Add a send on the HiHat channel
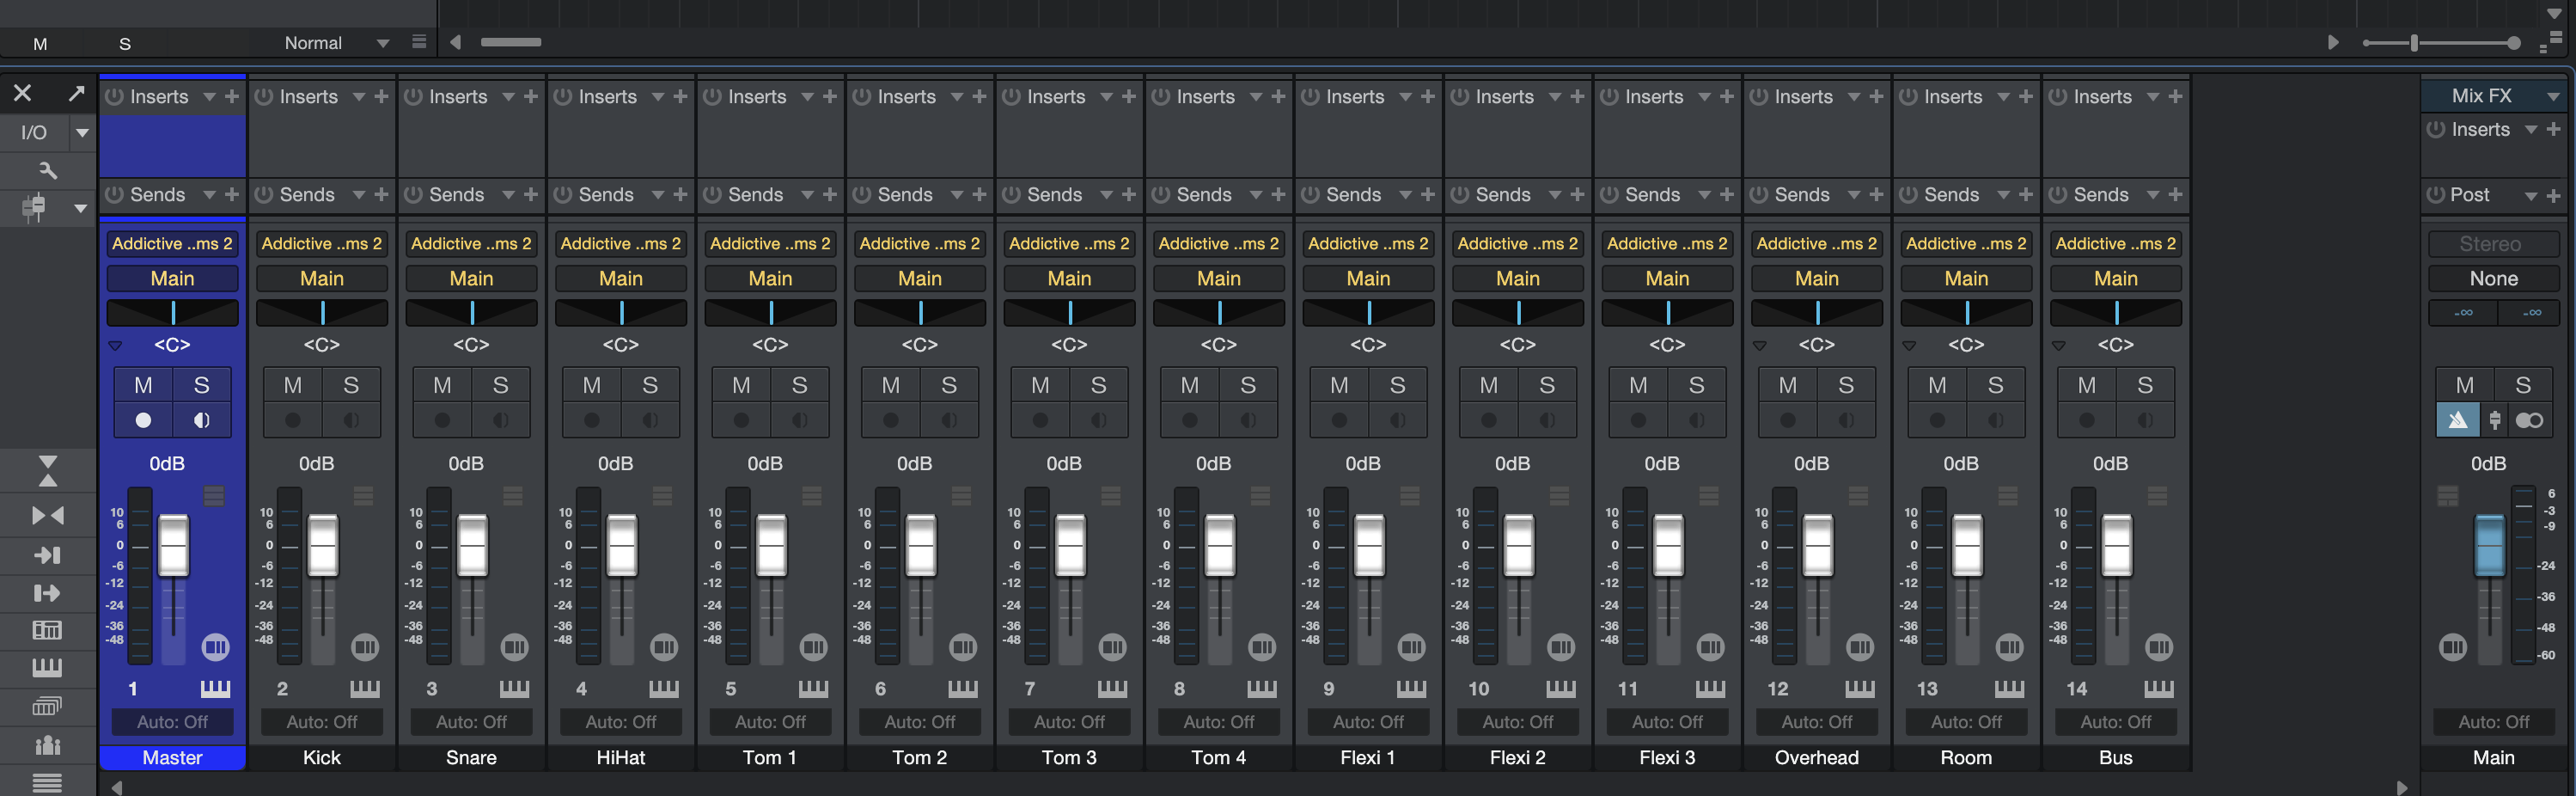 click(680, 194)
